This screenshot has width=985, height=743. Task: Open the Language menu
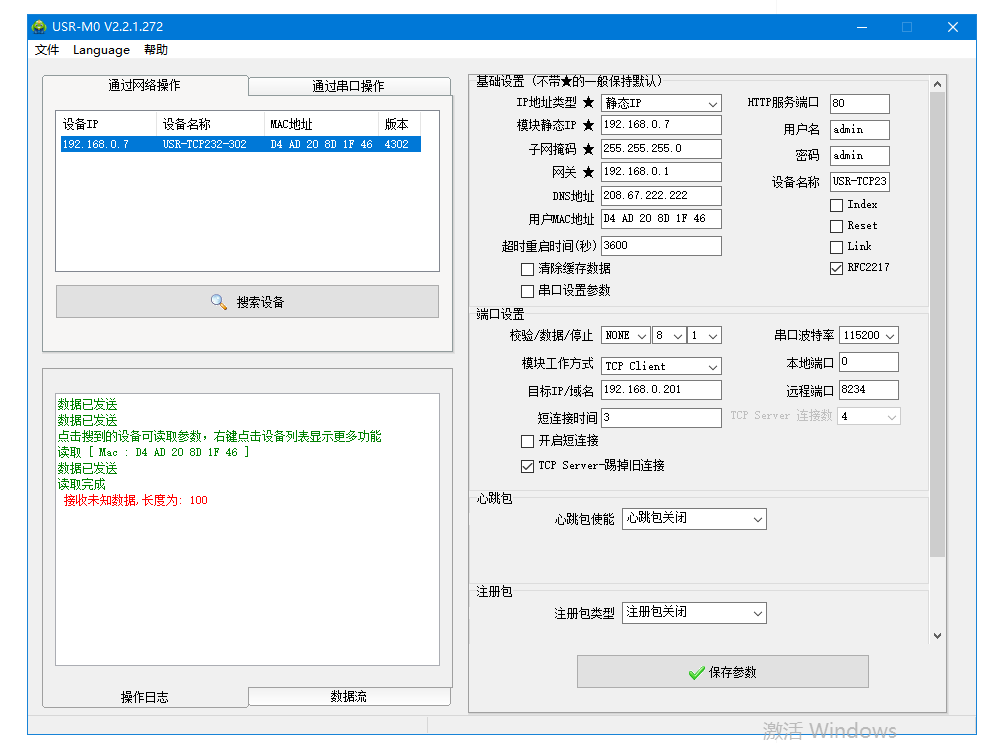pyautogui.click(x=101, y=50)
